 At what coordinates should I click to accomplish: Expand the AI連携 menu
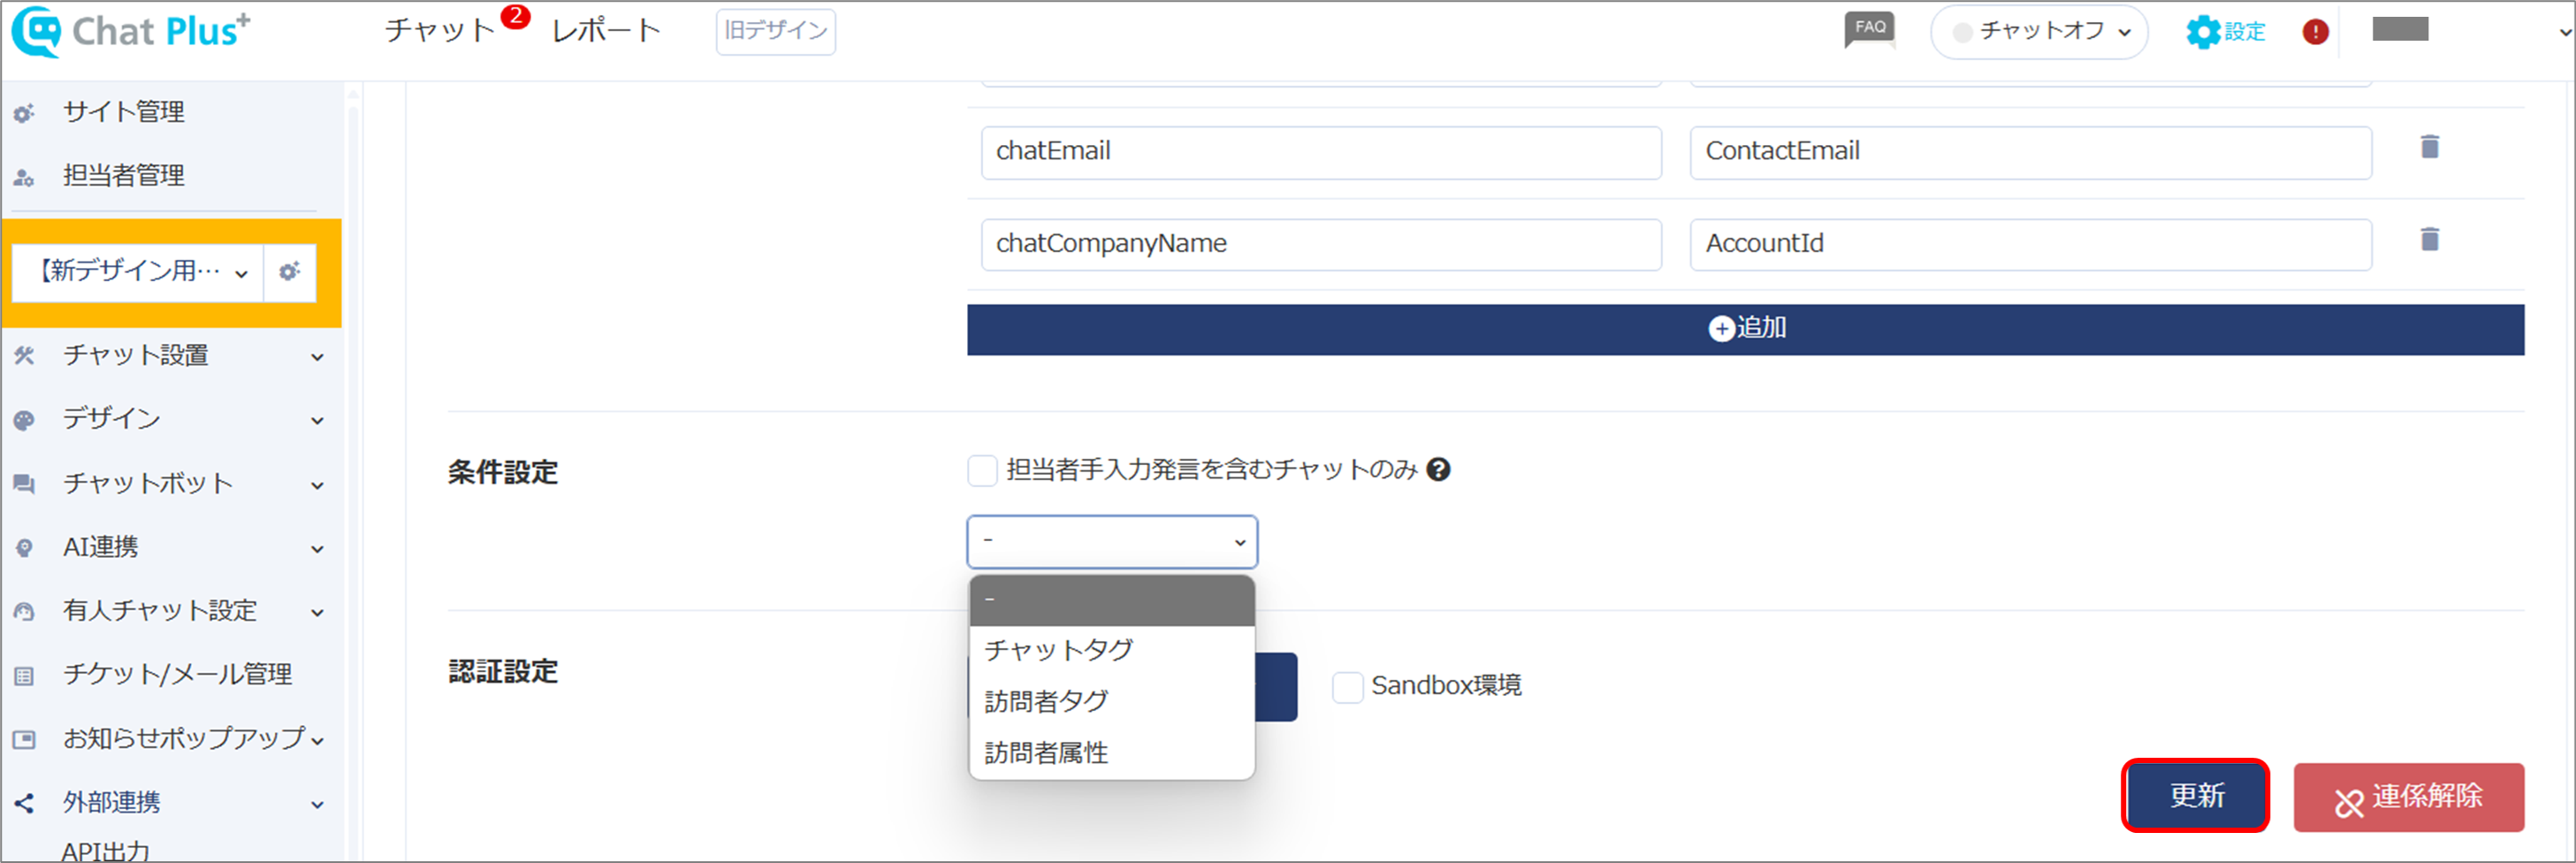coord(317,549)
